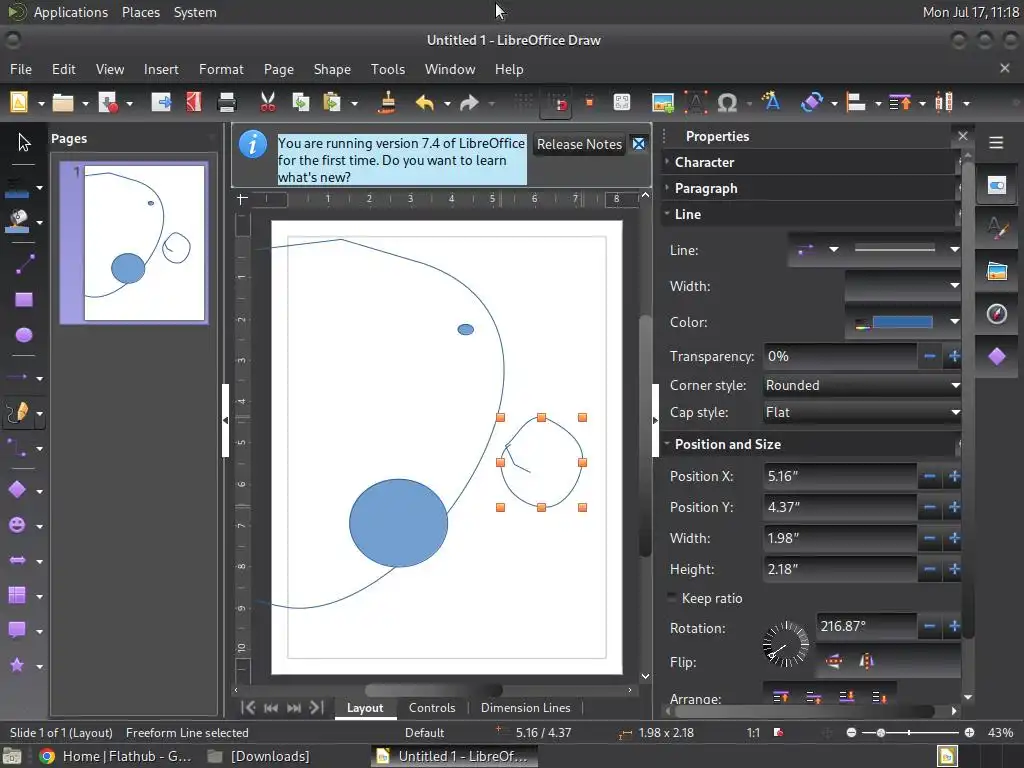This screenshot has width=1024, height=768.
Task: Close the version infobar
Action: [x=639, y=144]
